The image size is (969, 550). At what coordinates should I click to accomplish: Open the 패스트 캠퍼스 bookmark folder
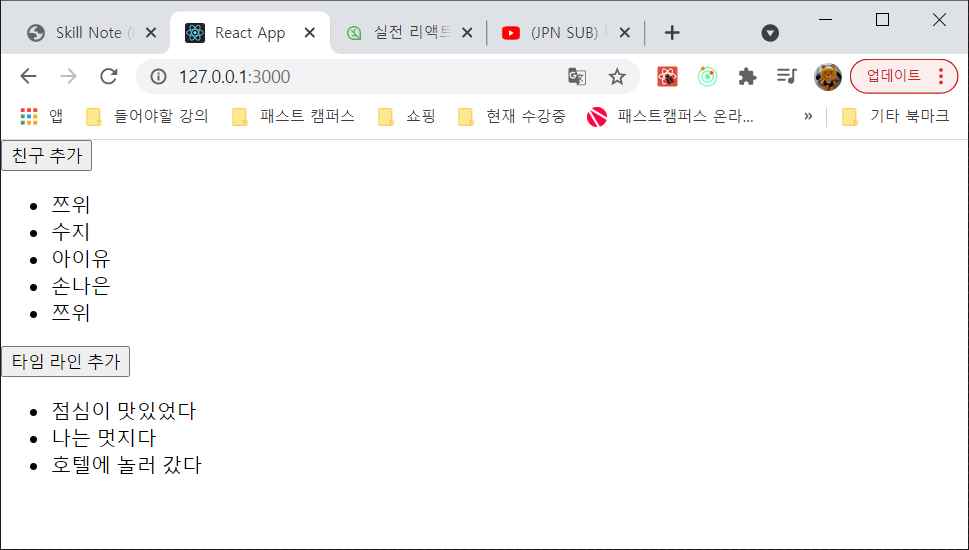tap(293, 116)
